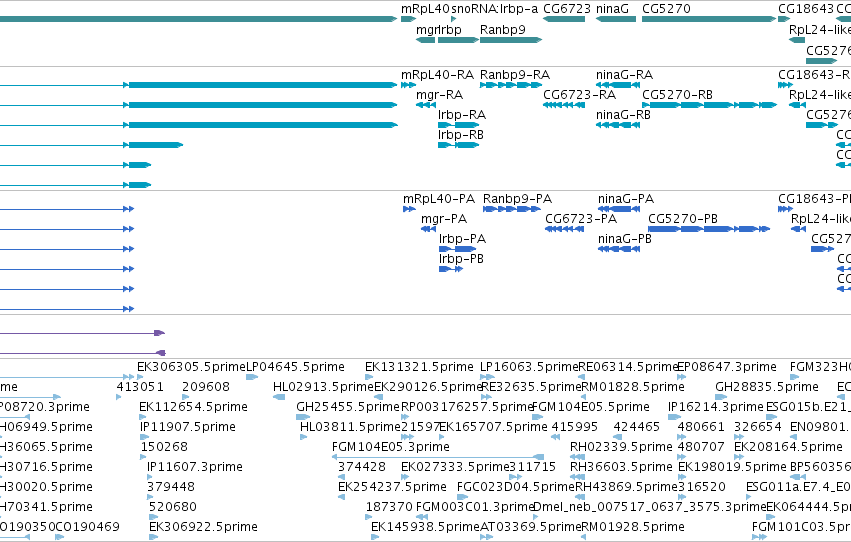Select the CG6723-RA transcript

click(x=564, y=105)
